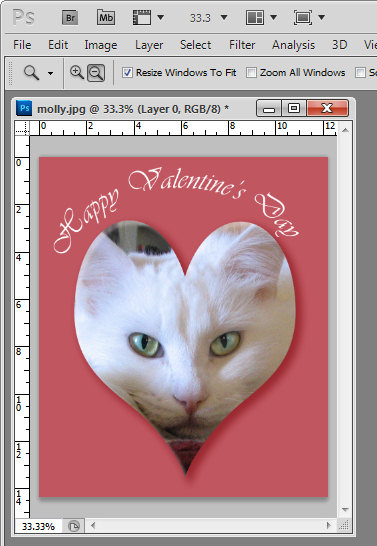Toggle the cut-off checkbox after Zoom All Windows
The image size is (377, 546).
click(360, 72)
